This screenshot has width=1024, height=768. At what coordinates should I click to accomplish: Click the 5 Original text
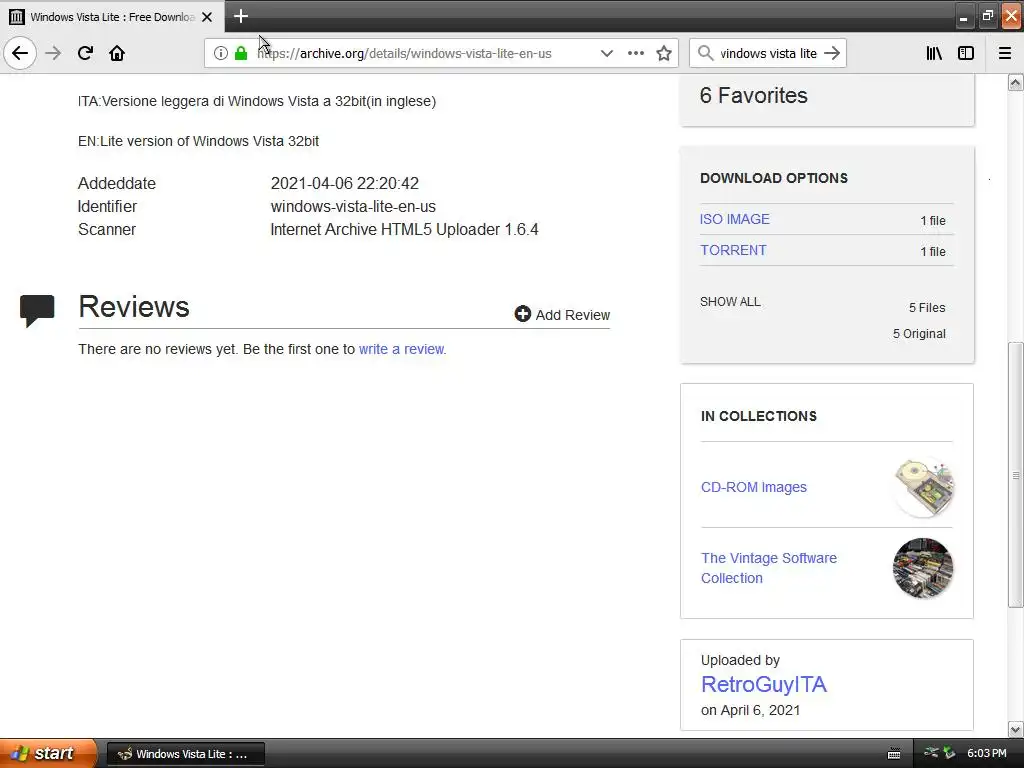point(919,334)
